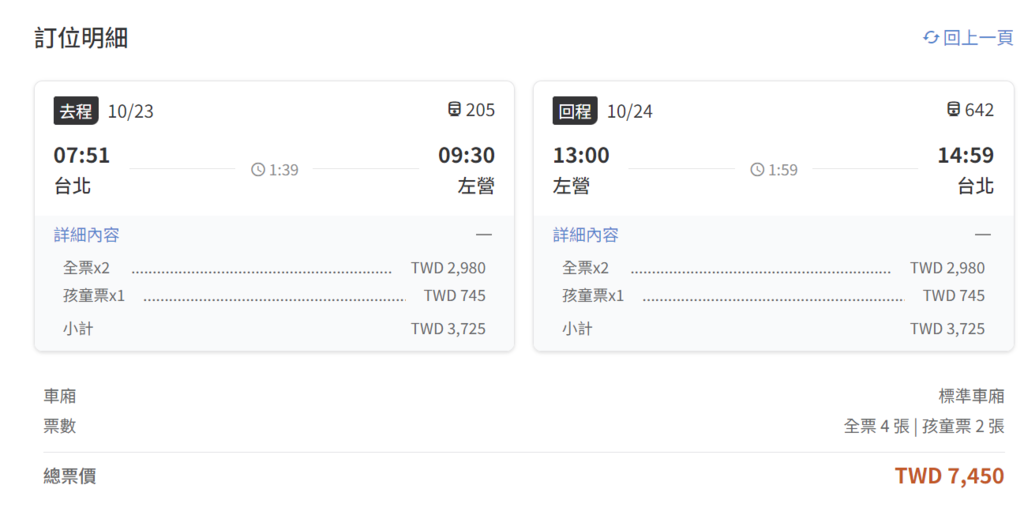Toggle the 詳細內容 section for the 回程 trip
This screenshot has width=1024, height=519.
(586, 235)
